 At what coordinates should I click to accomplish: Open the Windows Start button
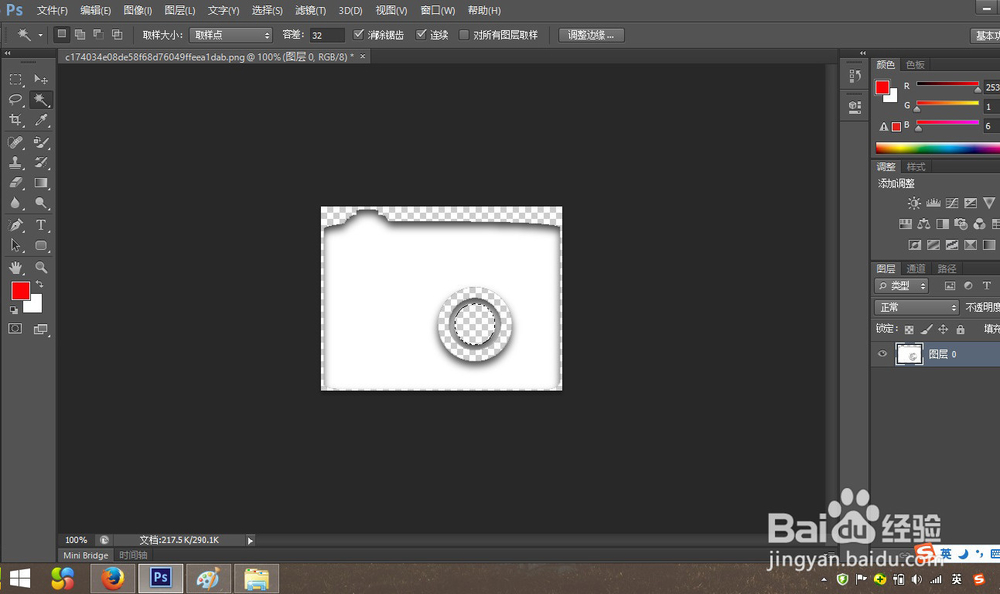click(x=20, y=579)
